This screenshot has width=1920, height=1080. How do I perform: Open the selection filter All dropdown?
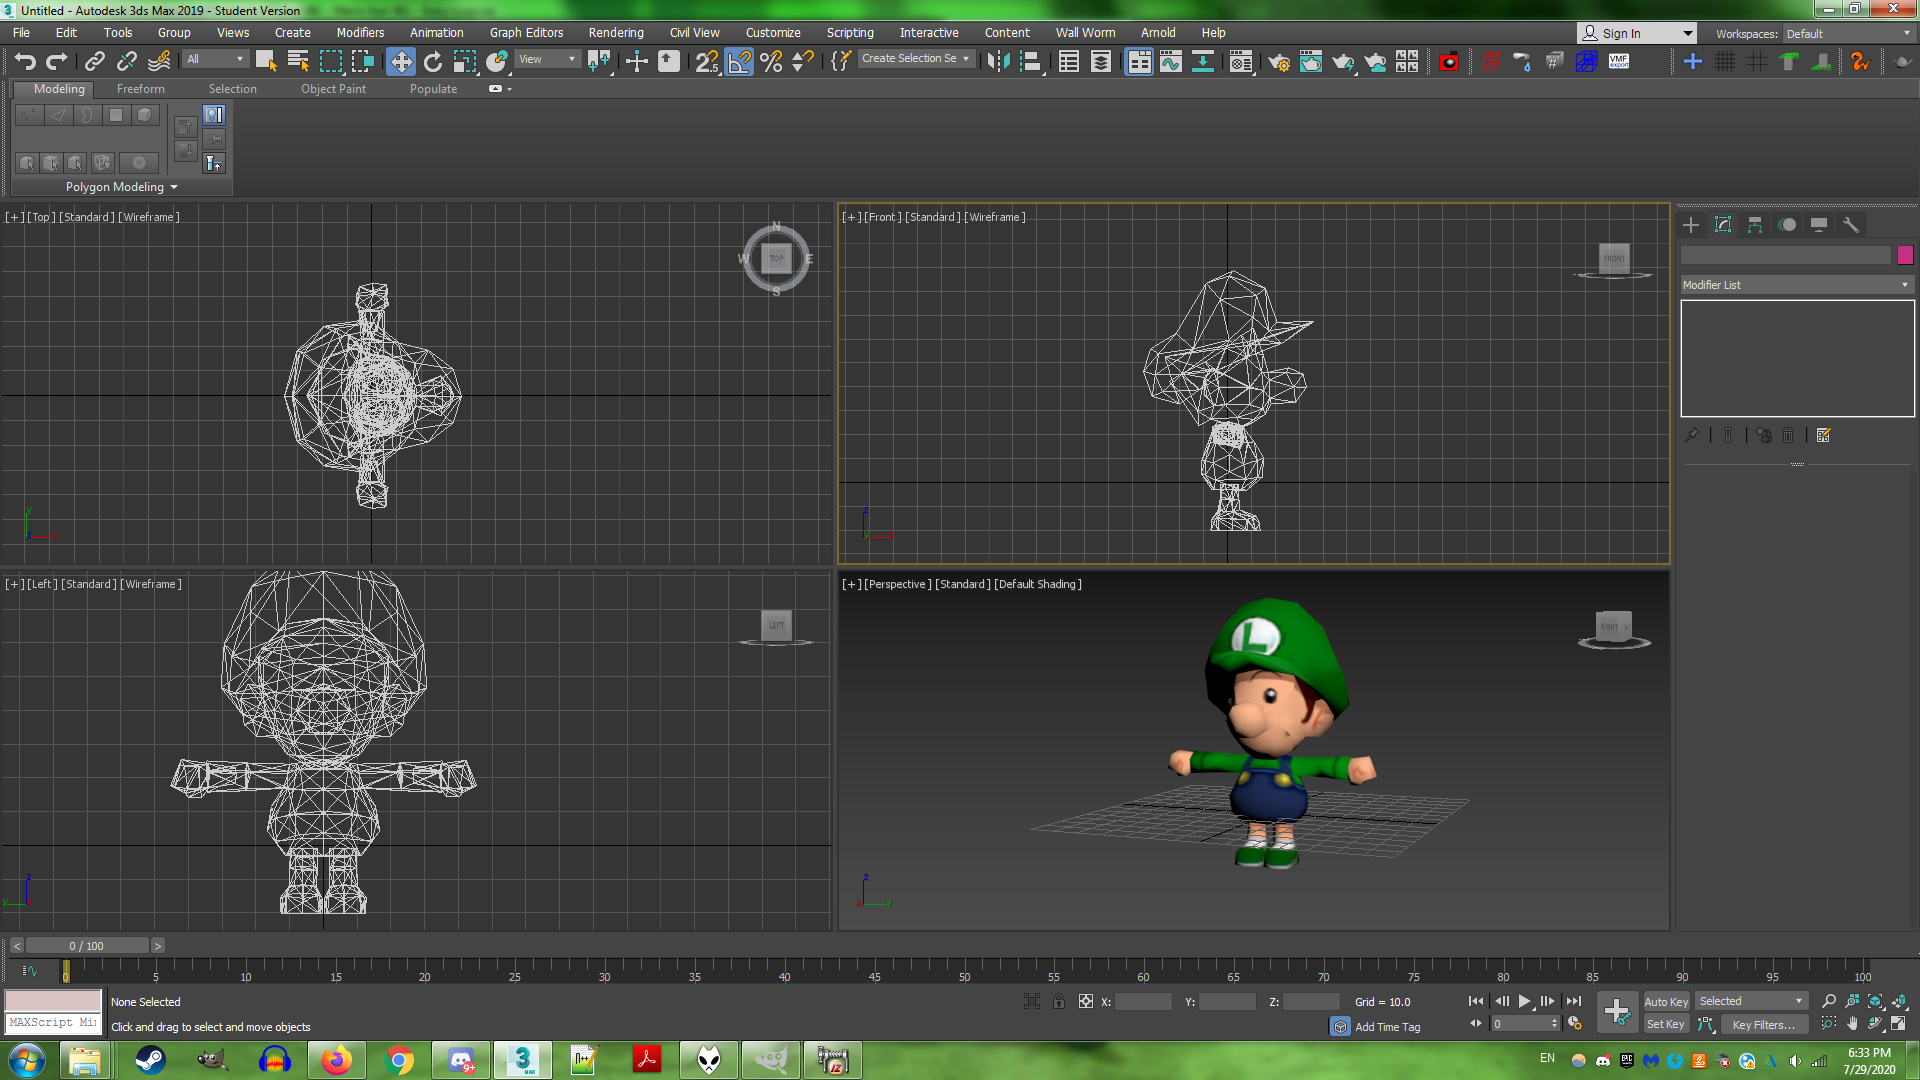click(x=215, y=60)
